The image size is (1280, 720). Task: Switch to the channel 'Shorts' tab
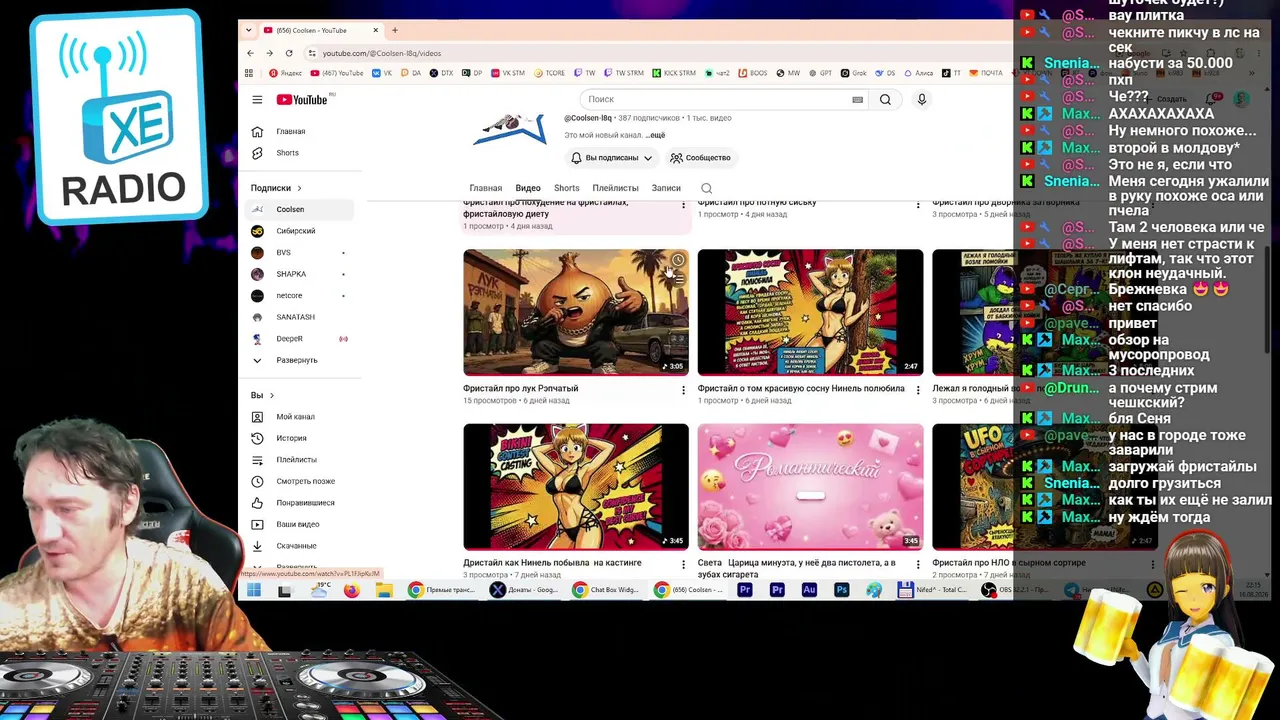[567, 188]
